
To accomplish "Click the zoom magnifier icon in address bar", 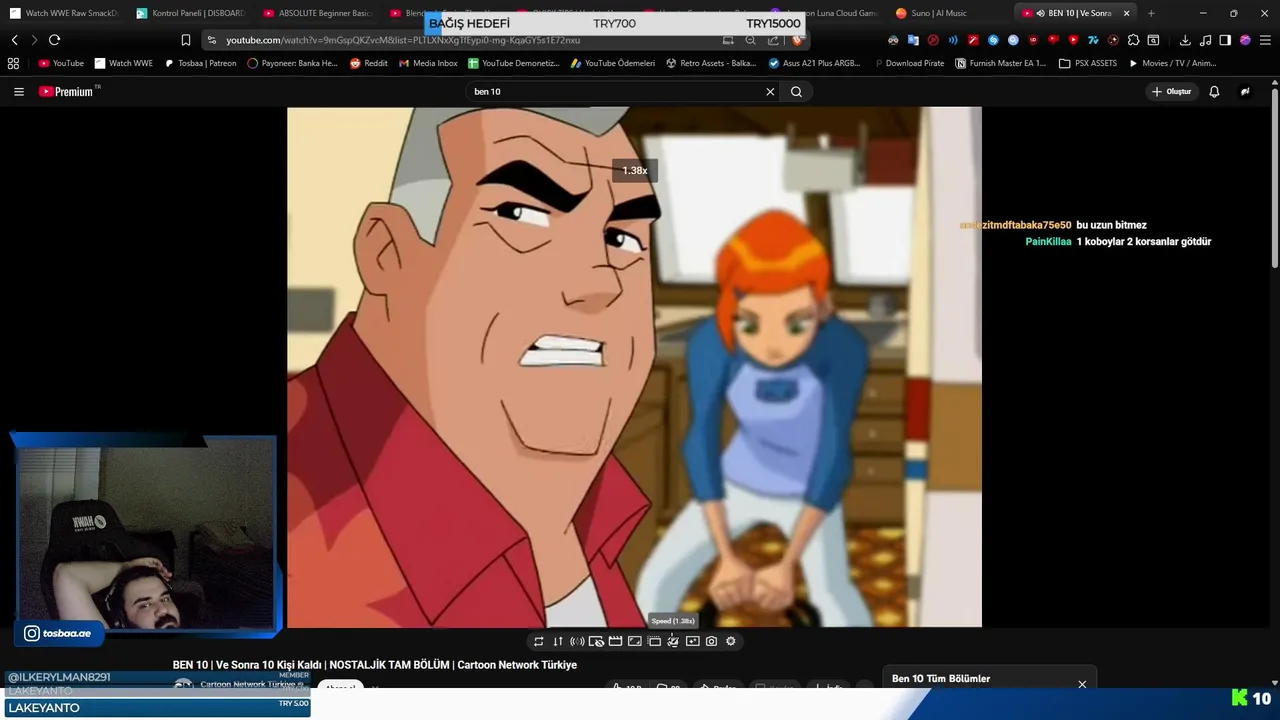I will click(x=751, y=40).
